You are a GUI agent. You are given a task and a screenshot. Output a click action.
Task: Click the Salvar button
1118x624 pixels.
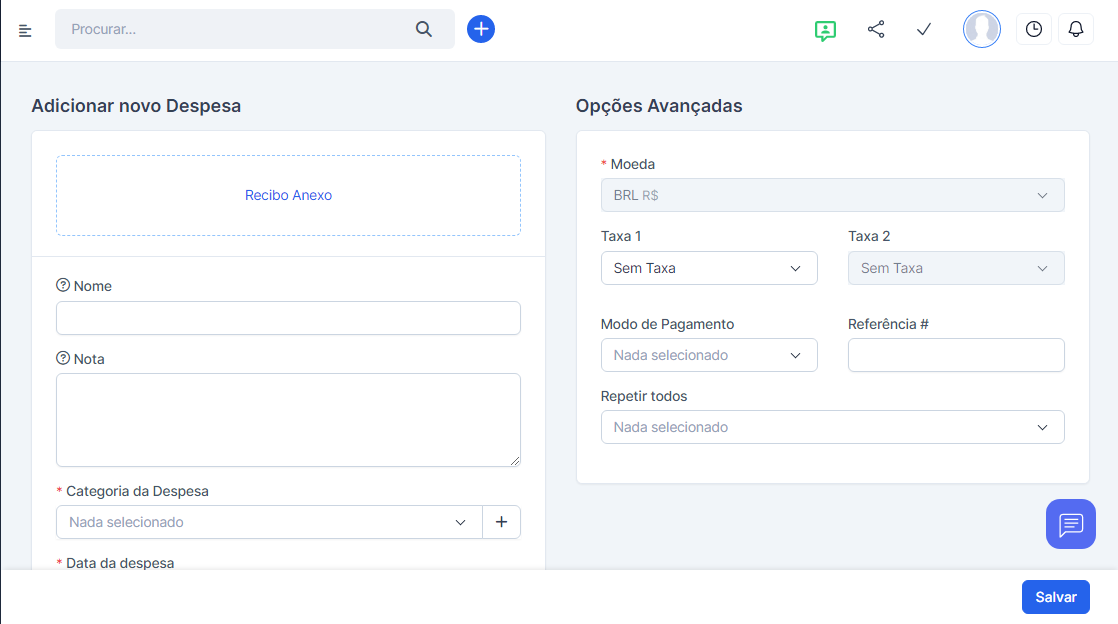click(x=1055, y=597)
